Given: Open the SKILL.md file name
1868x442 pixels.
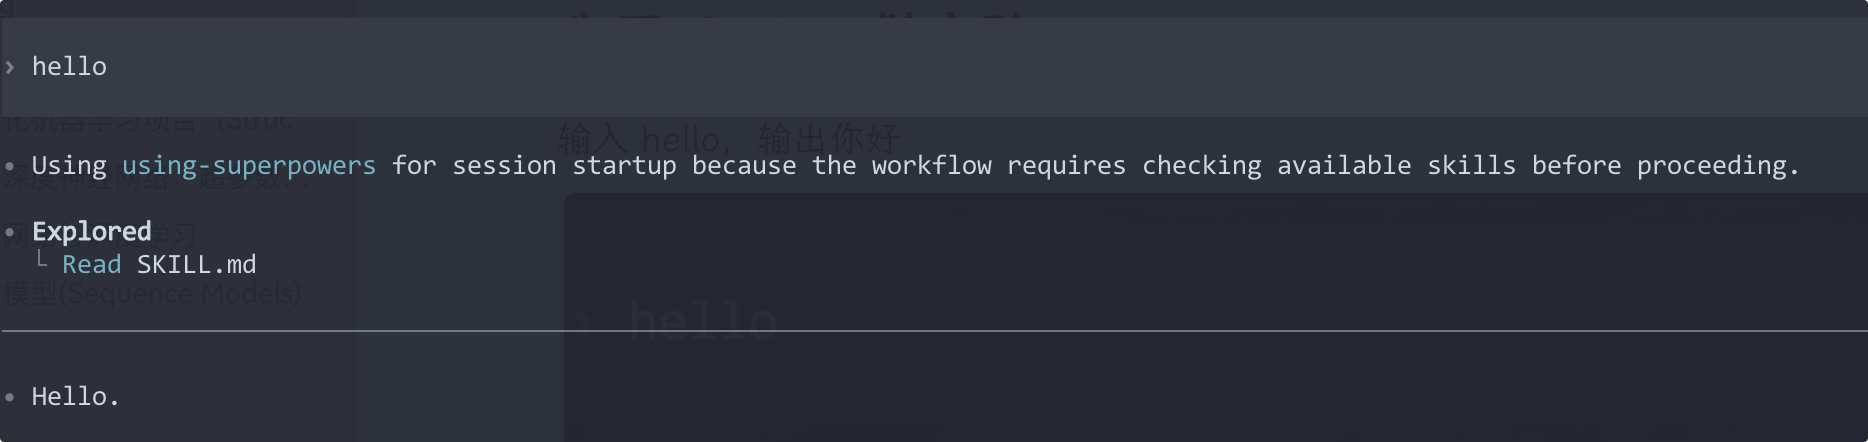Looking at the screenshot, I should pyautogui.click(x=196, y=265).
